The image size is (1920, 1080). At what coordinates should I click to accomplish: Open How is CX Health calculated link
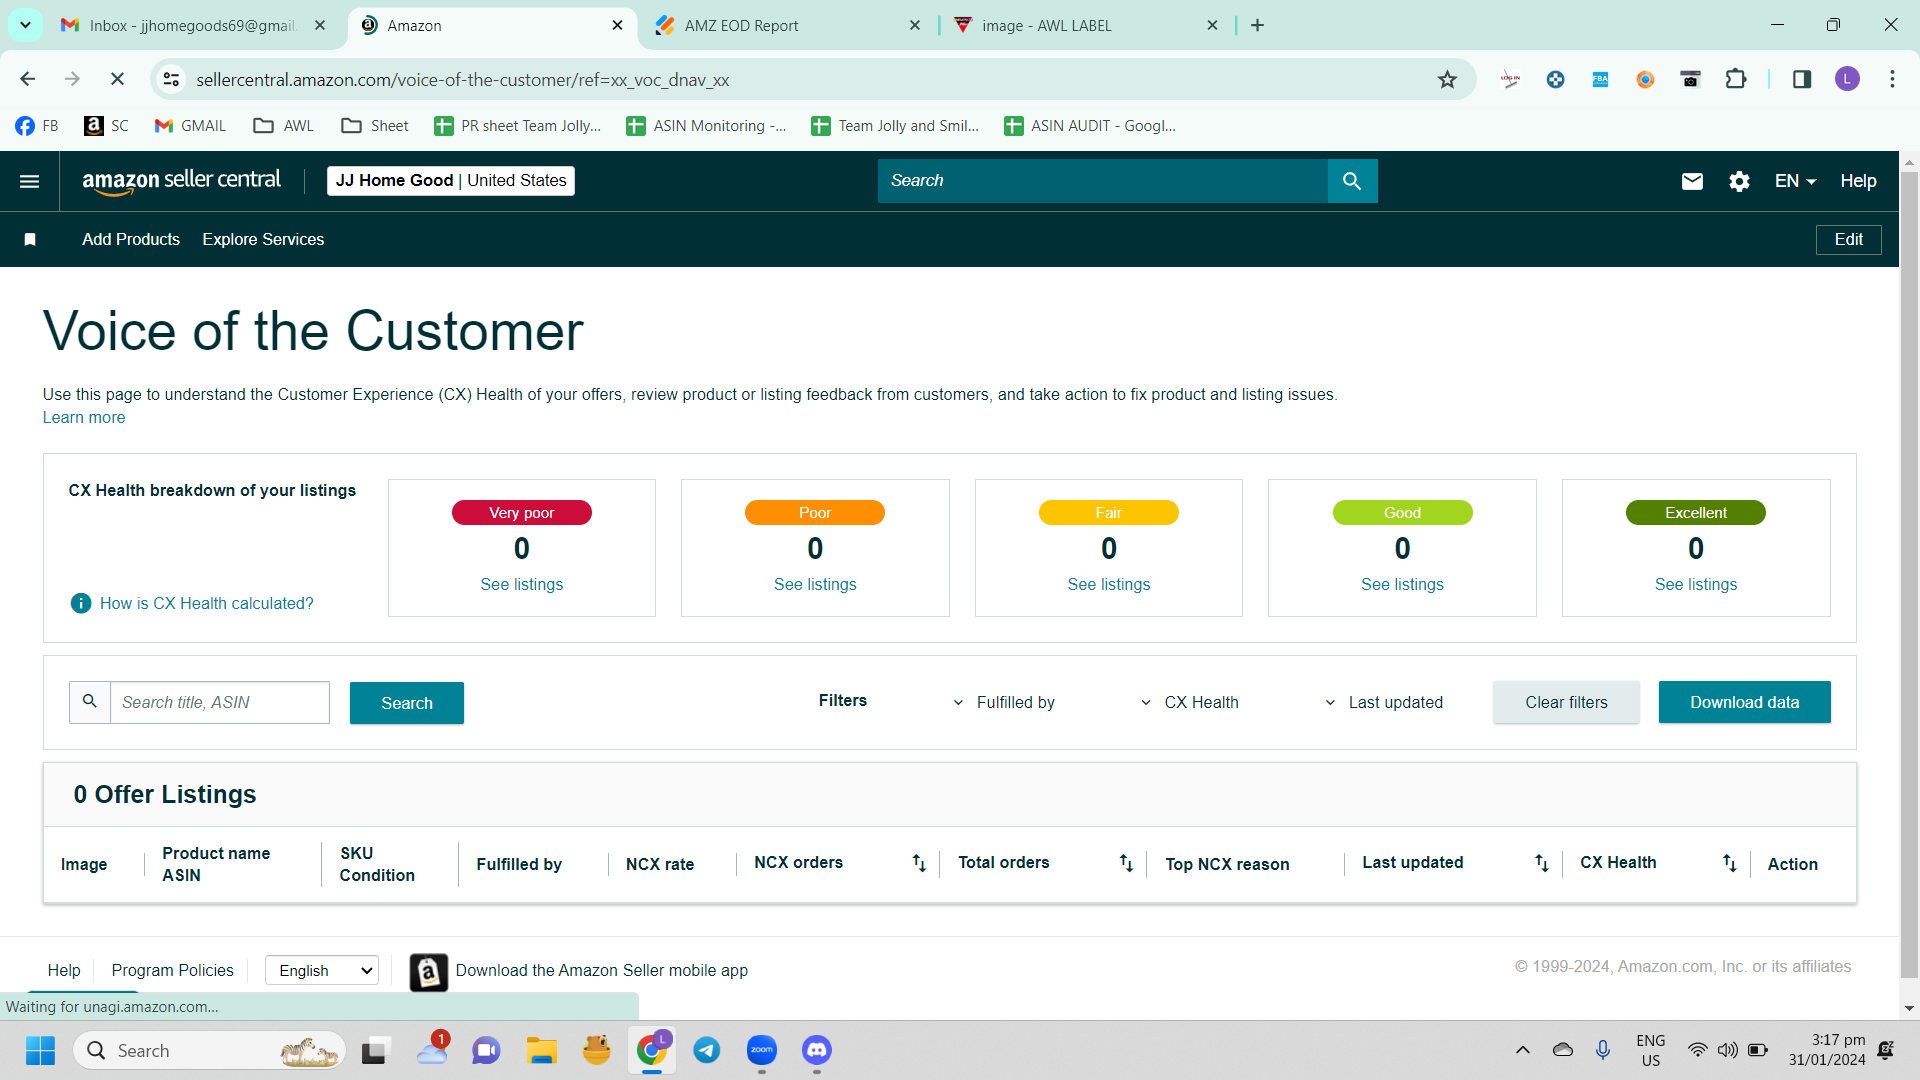coord(206,604)
